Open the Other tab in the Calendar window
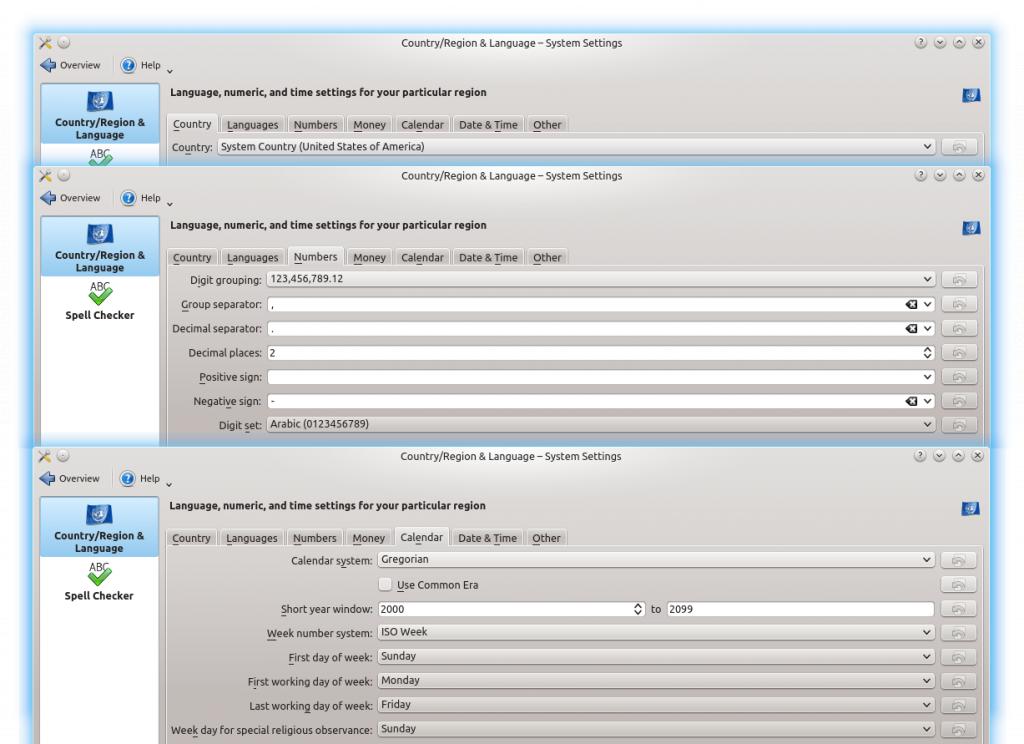 [547, 538]
